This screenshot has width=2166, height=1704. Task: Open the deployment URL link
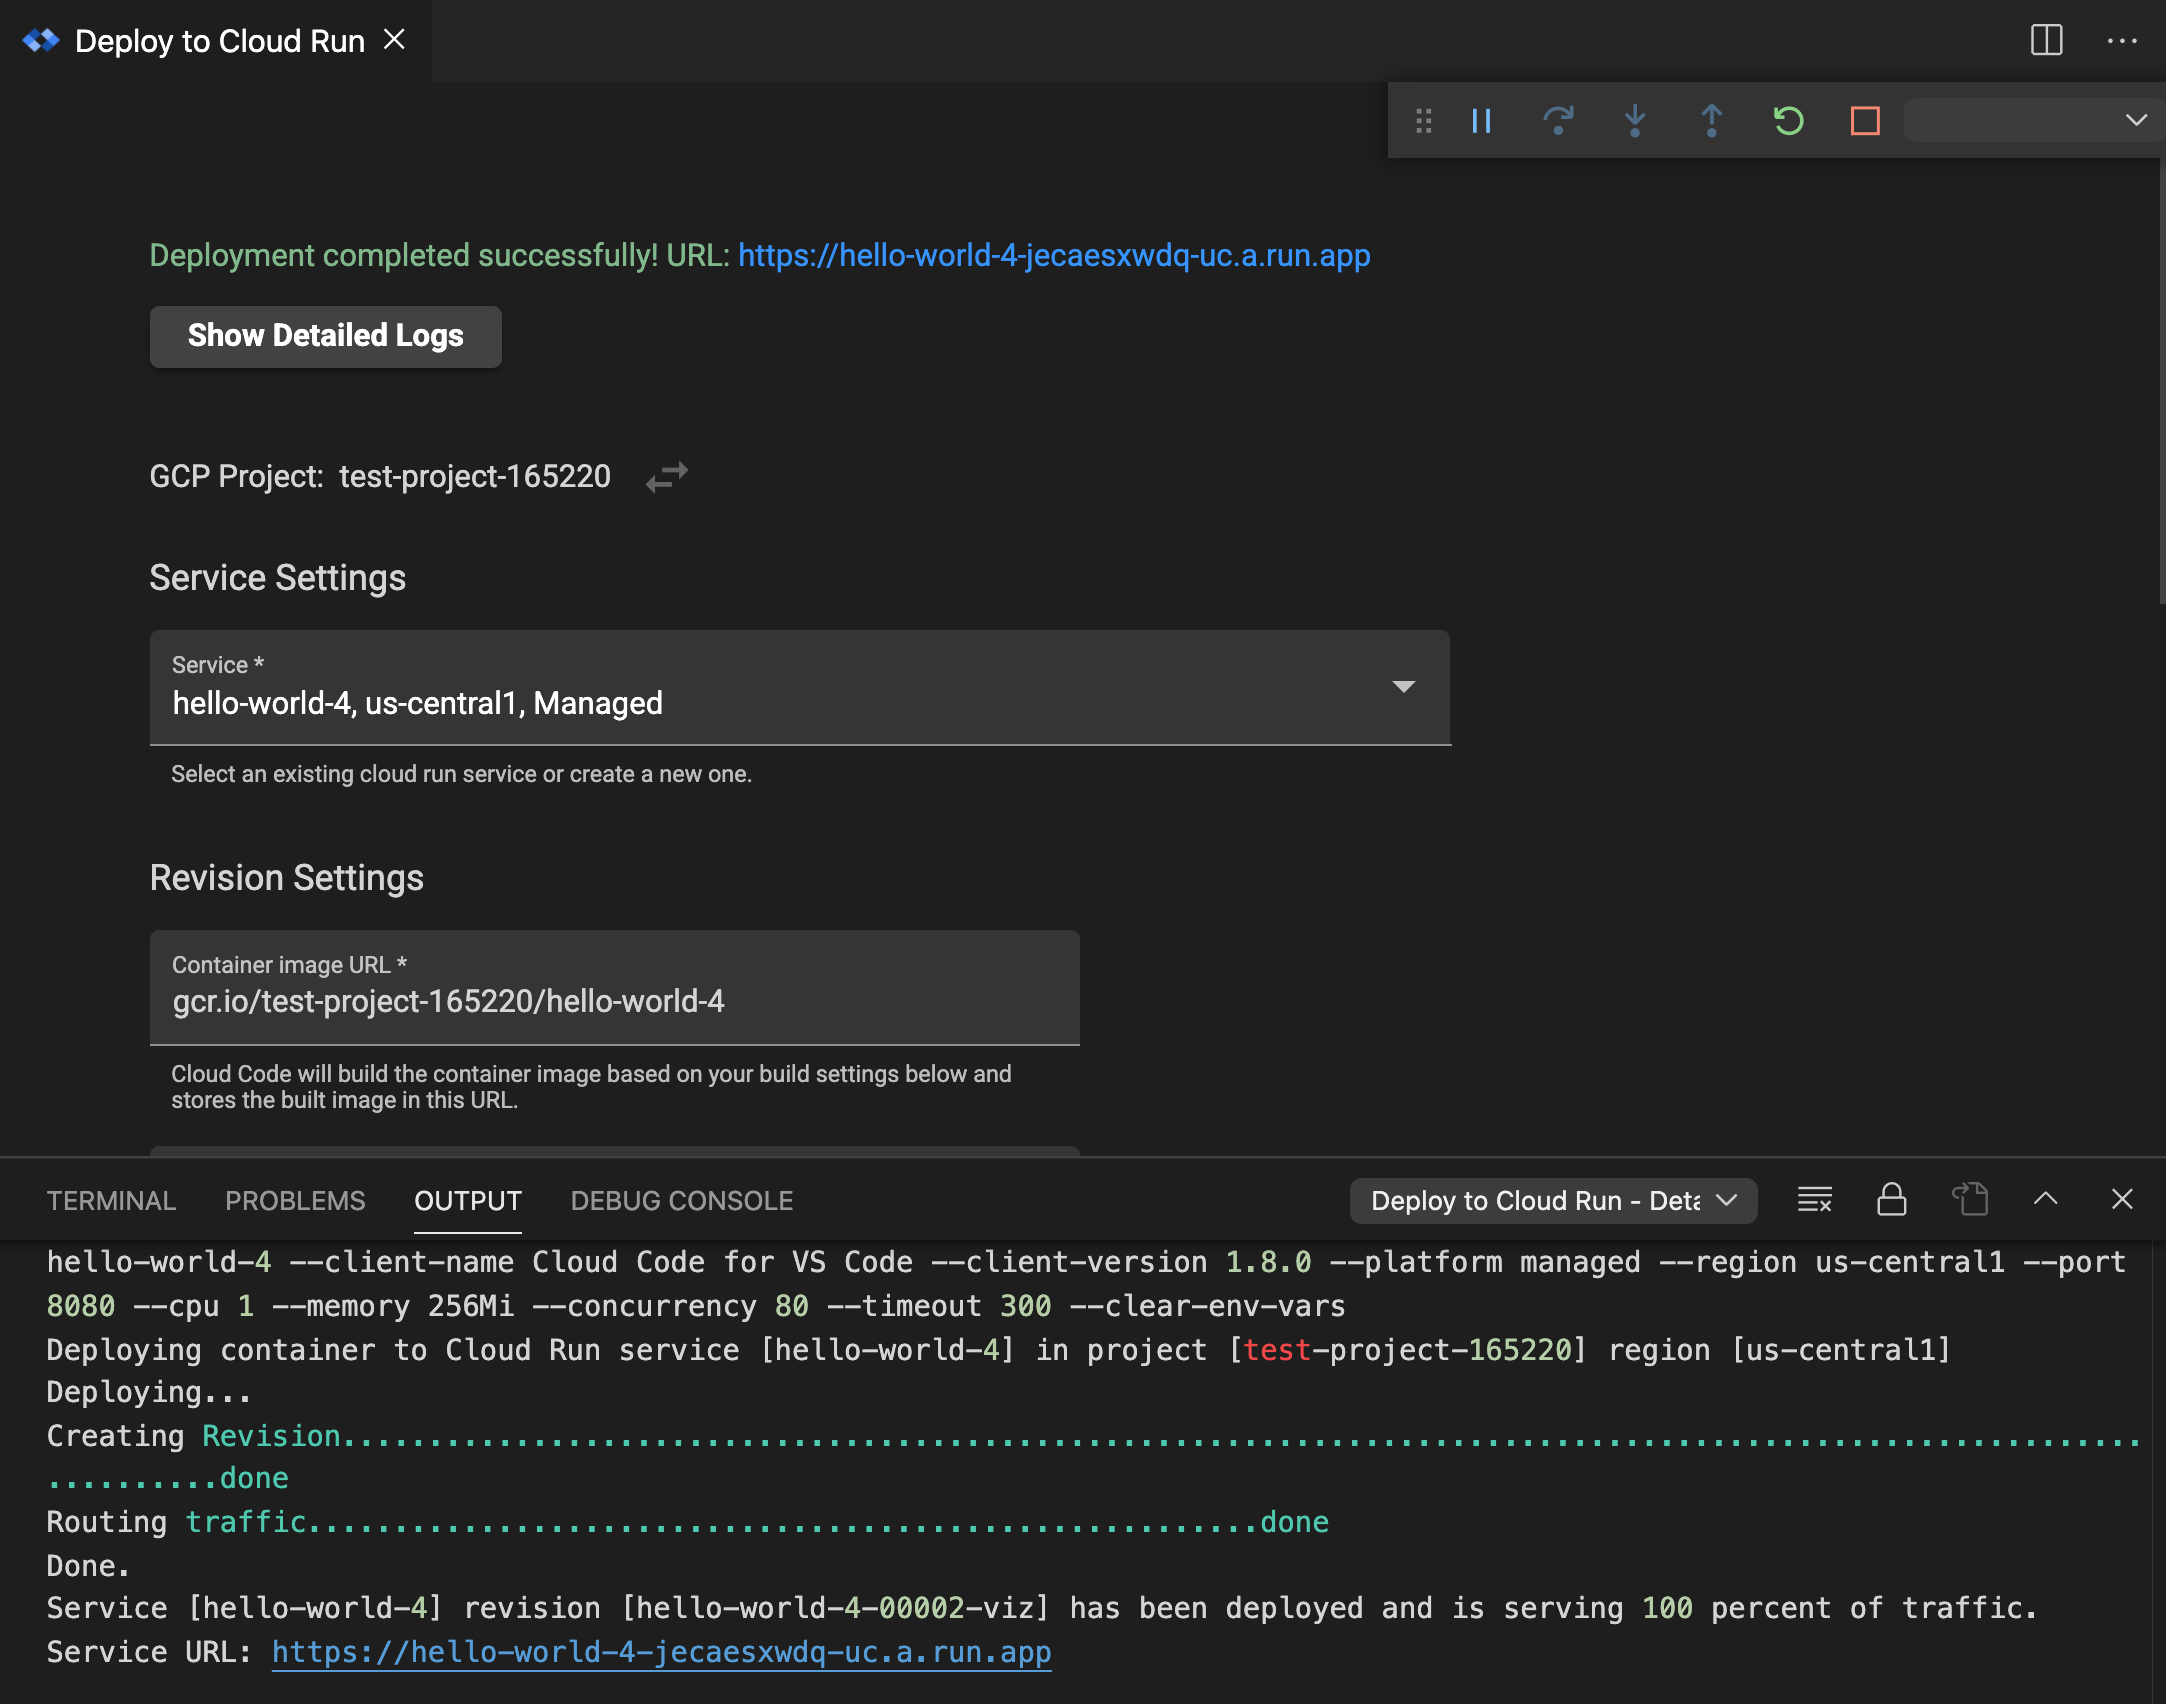tap(1055, 255)
